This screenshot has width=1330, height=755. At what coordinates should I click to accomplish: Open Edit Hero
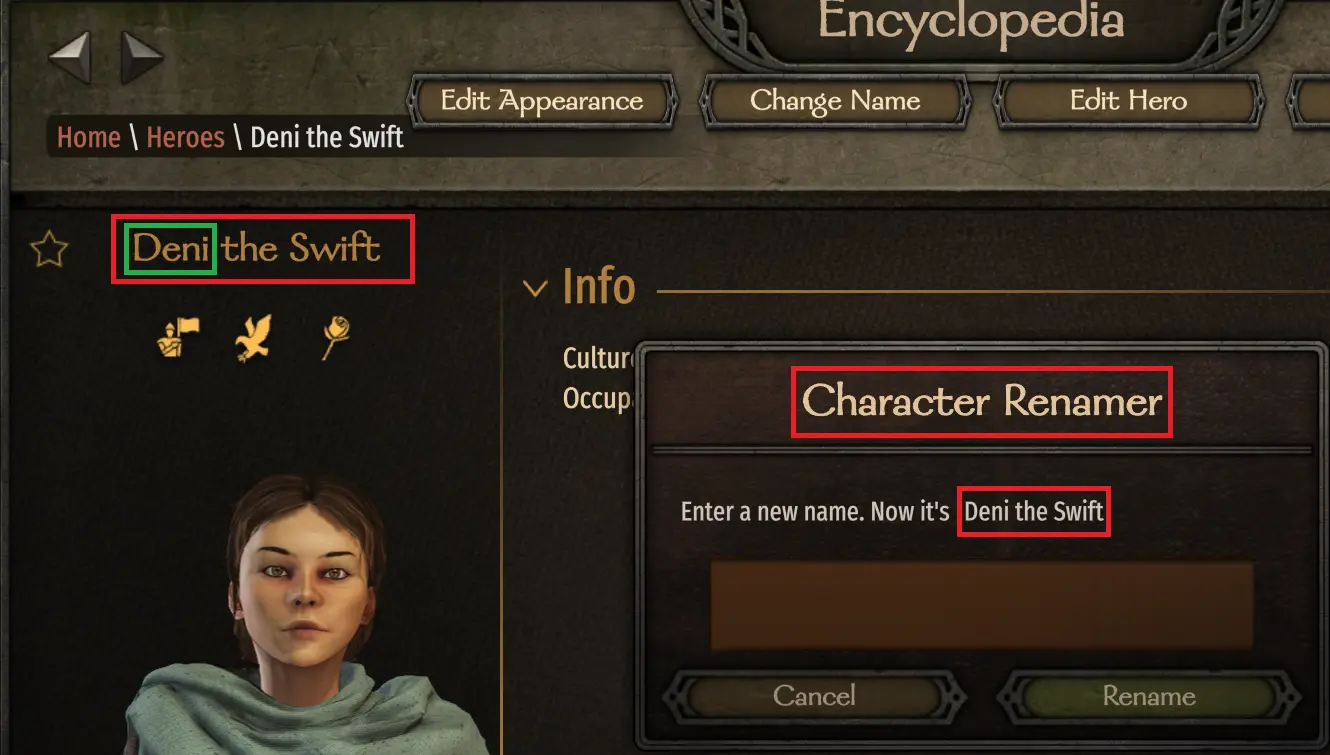click(1128, 101)
